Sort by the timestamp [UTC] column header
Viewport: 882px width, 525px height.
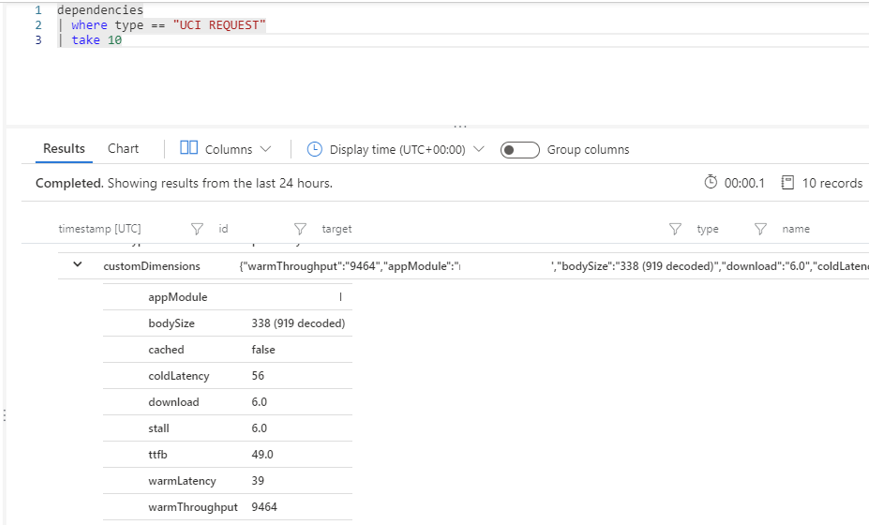(100, 228)
